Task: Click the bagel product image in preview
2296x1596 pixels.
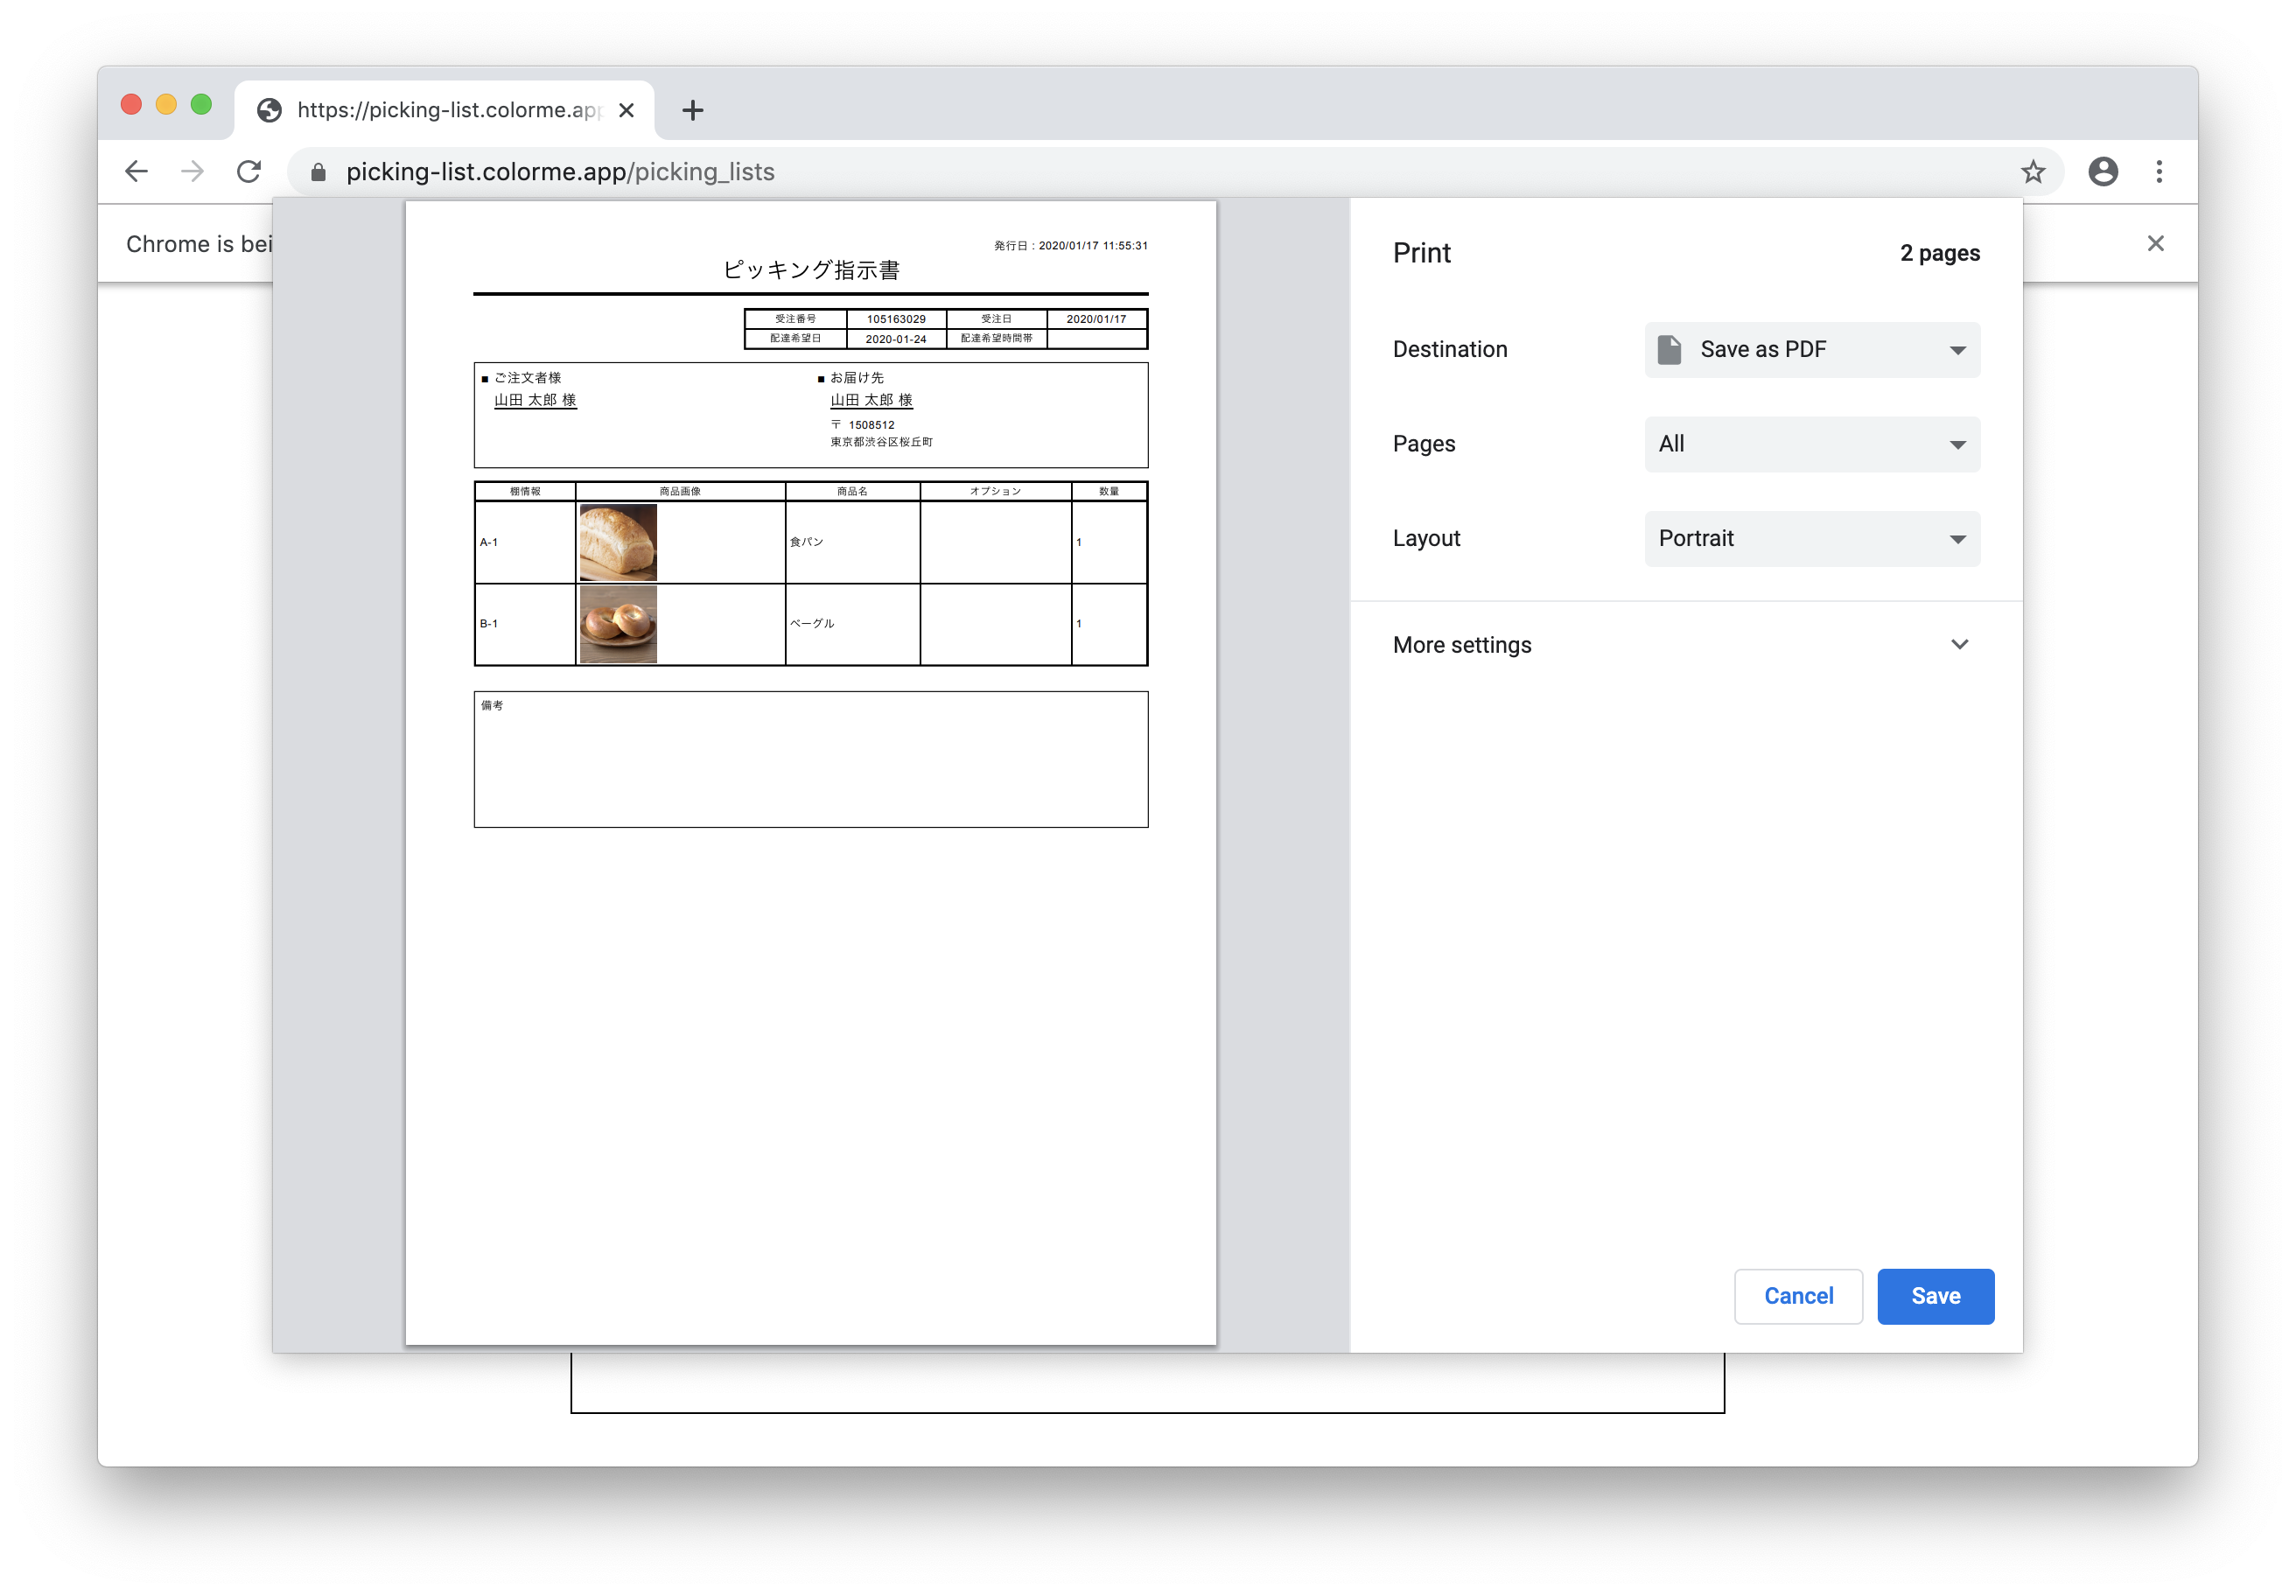Action: (618, 624)
